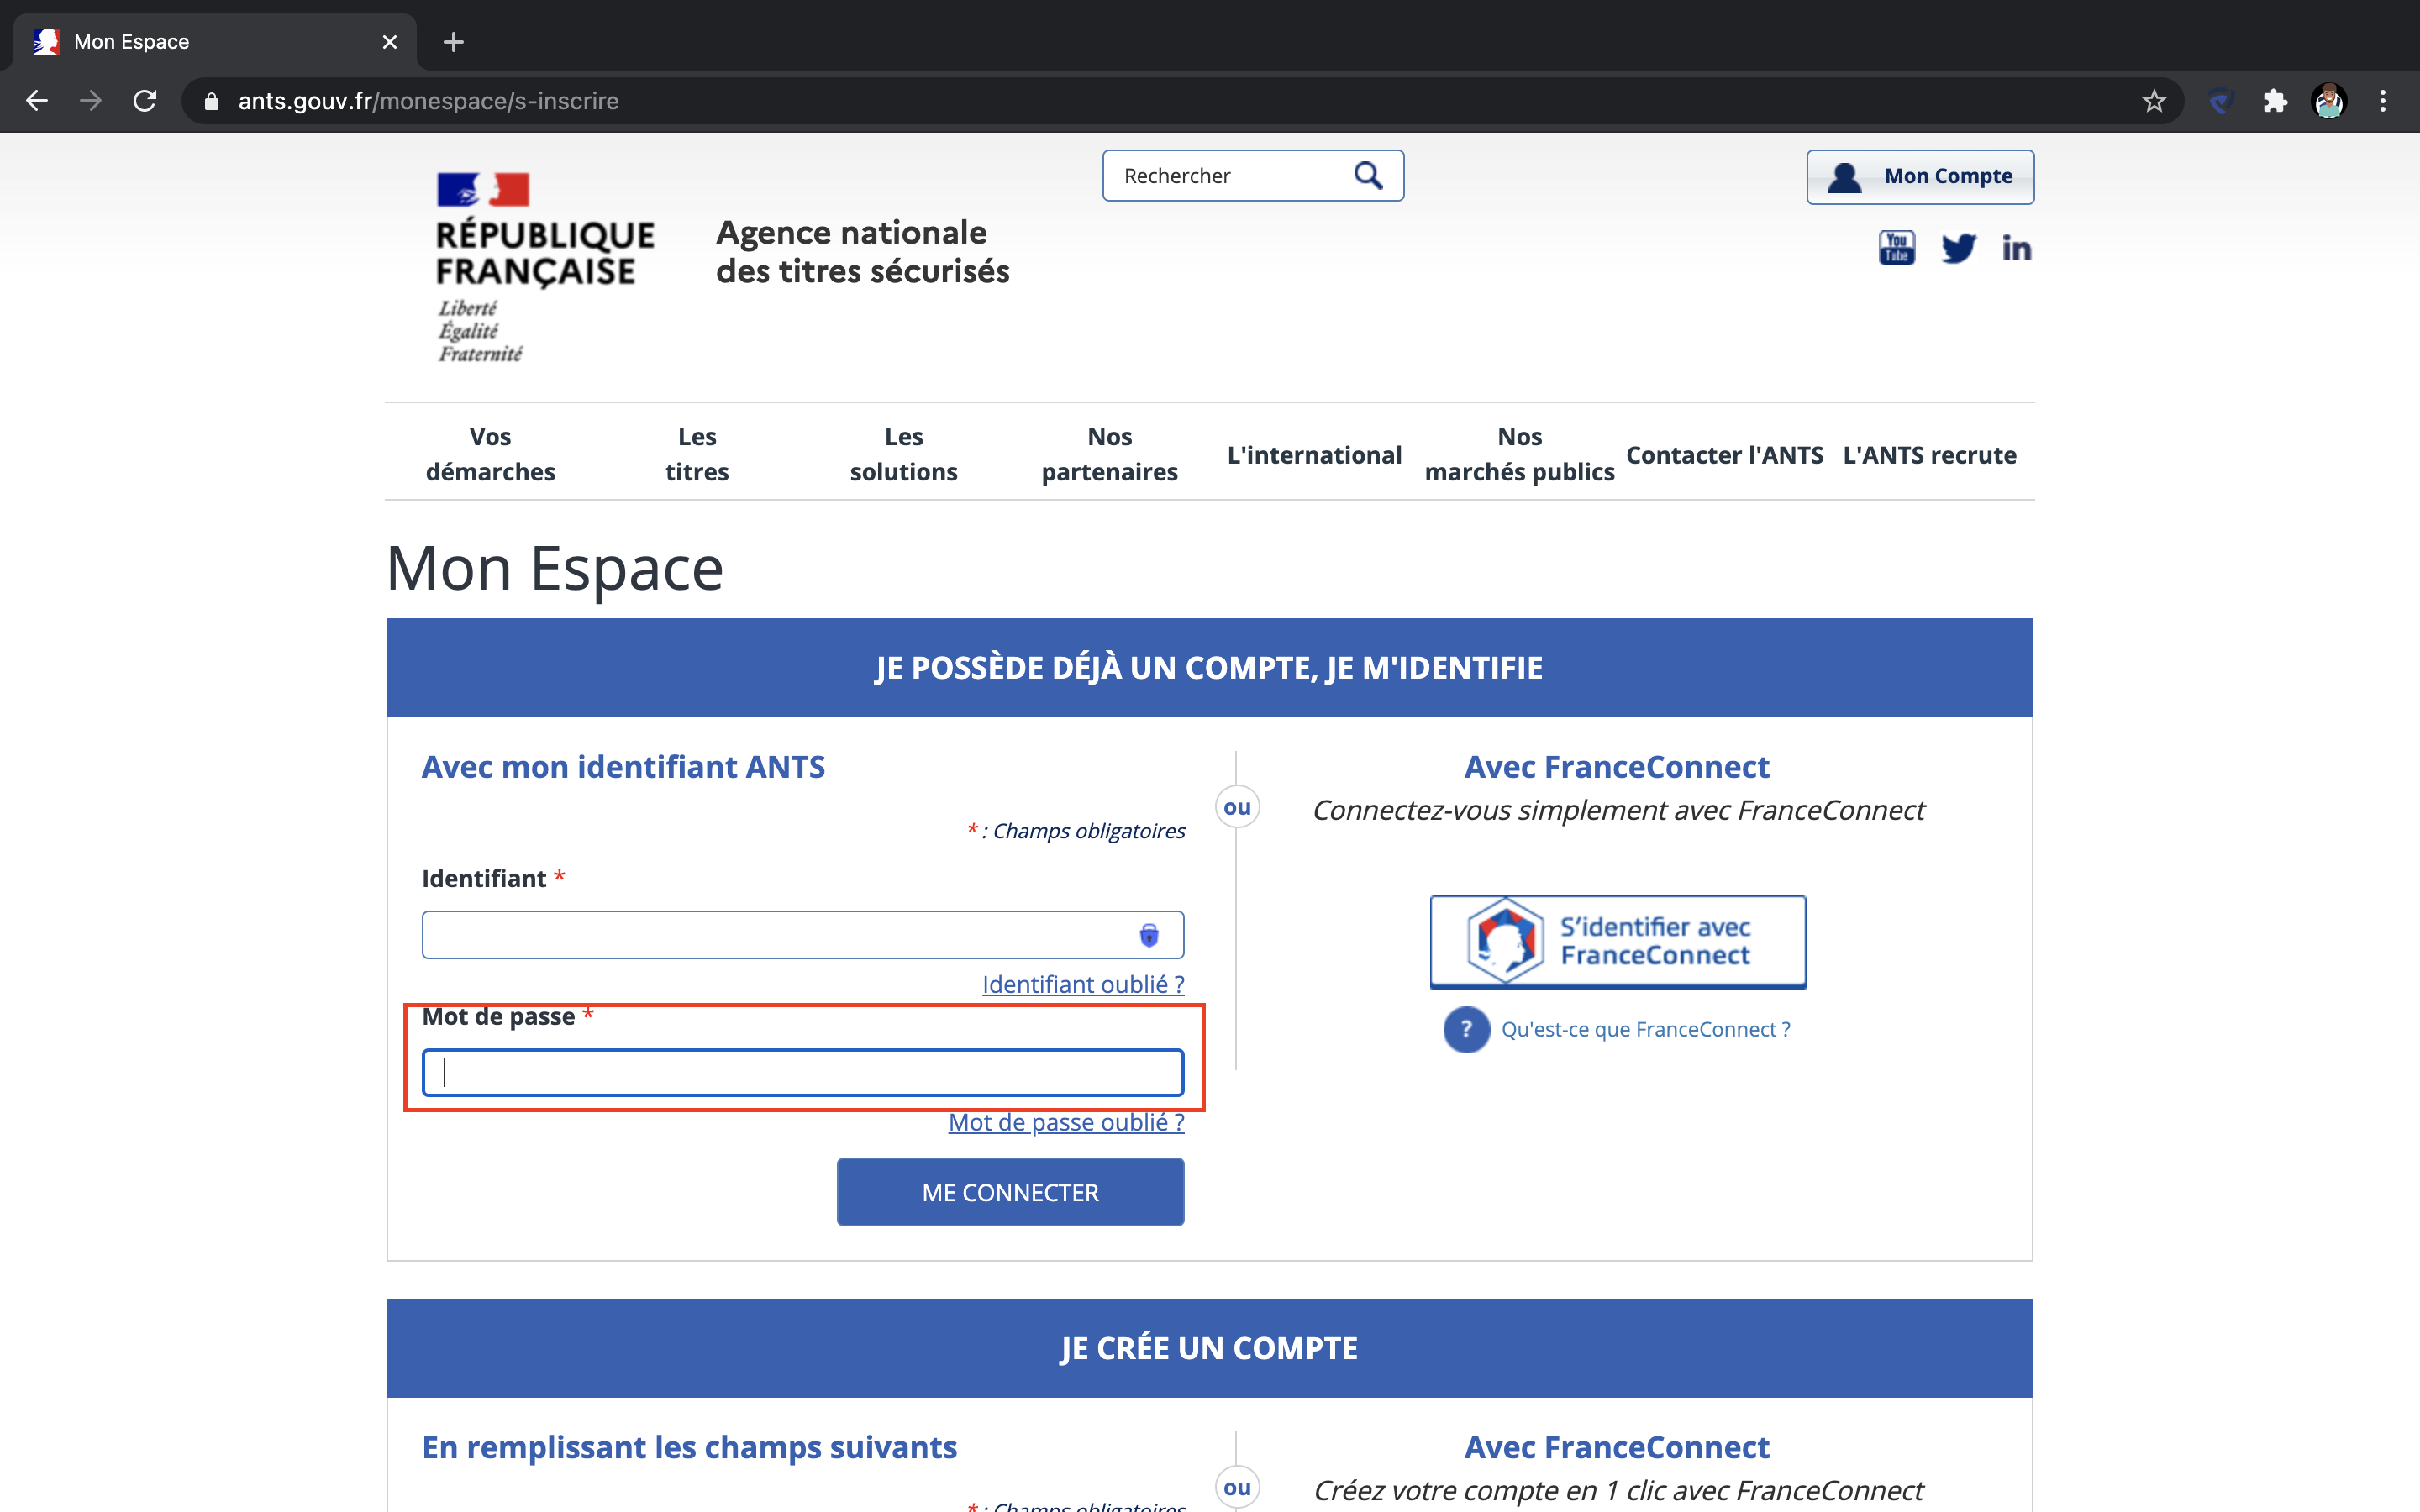Open the Contacter l'ANTS menu
2420x1512 pixels.
[1724, 455]
